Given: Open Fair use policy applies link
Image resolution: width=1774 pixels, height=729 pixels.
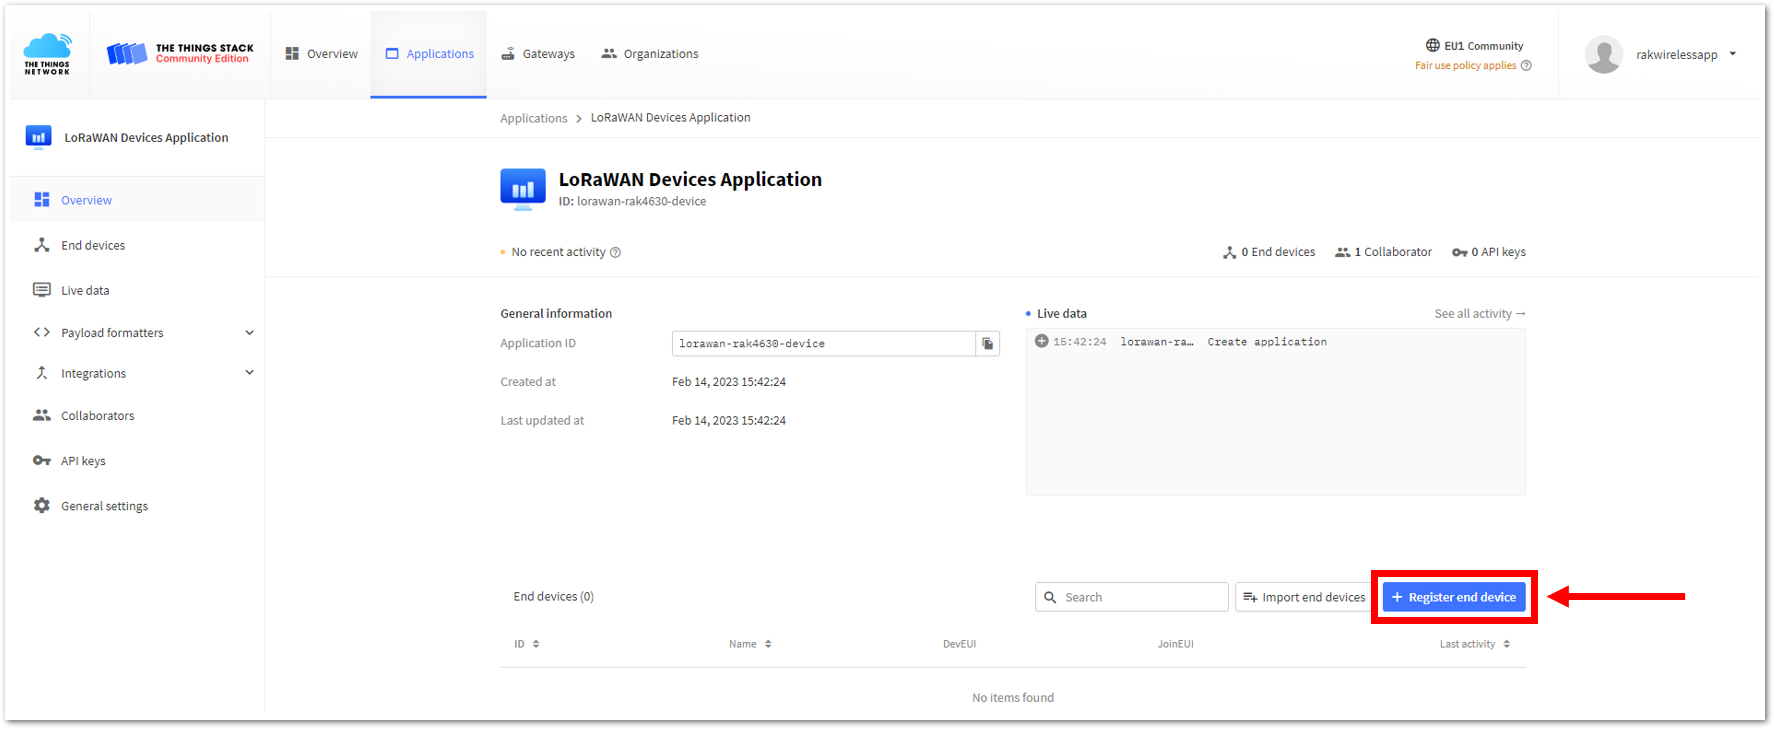Looking at the screenshot, I should pos(1465,66).
